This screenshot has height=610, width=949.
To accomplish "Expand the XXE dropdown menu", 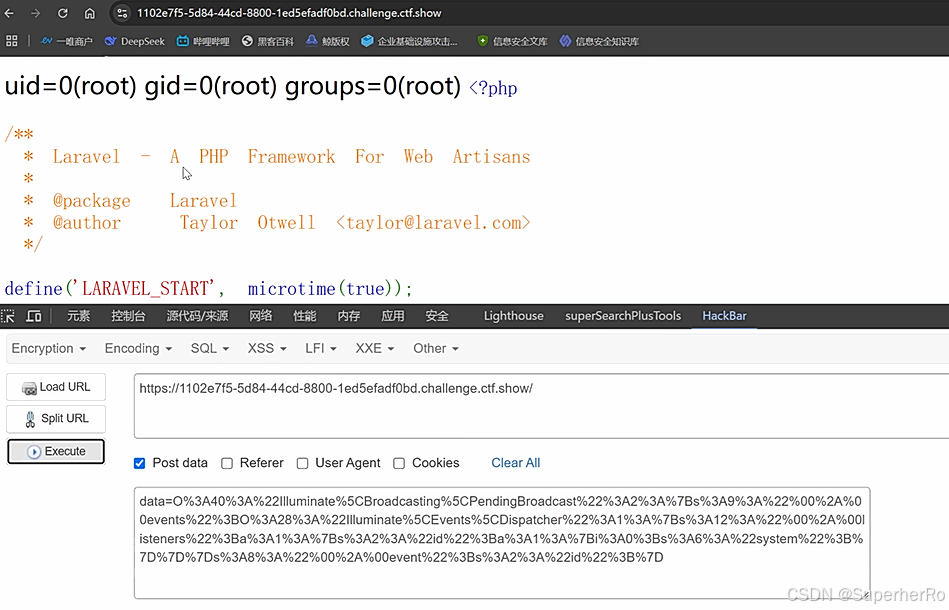I will [x=375, y=349].
